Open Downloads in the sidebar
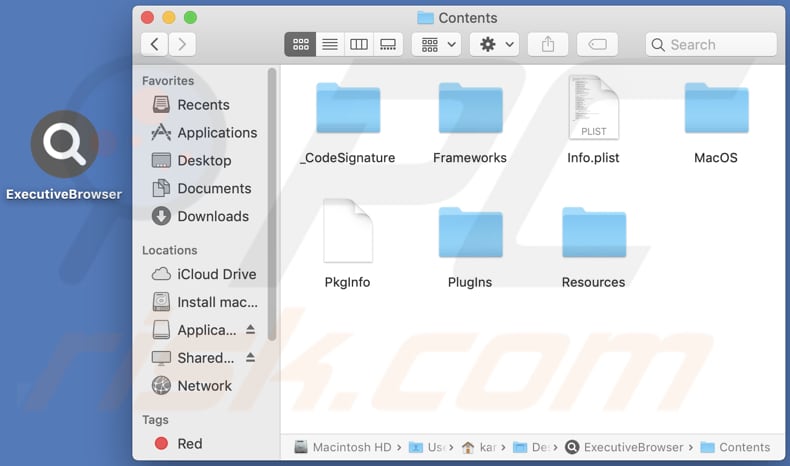Image resolution: width=790 pixels, height=466 pixels. tap(200, 216)
